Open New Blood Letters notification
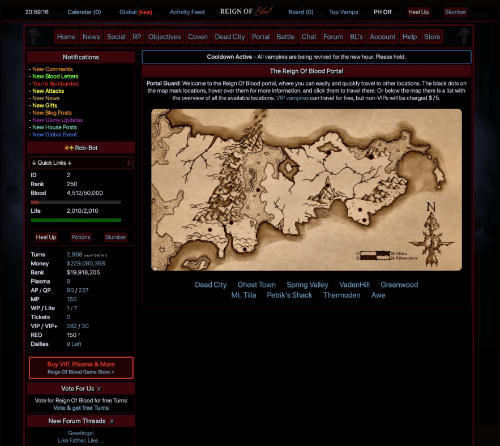The width and height of the screenshot is (500, 446). pos(55,76)
